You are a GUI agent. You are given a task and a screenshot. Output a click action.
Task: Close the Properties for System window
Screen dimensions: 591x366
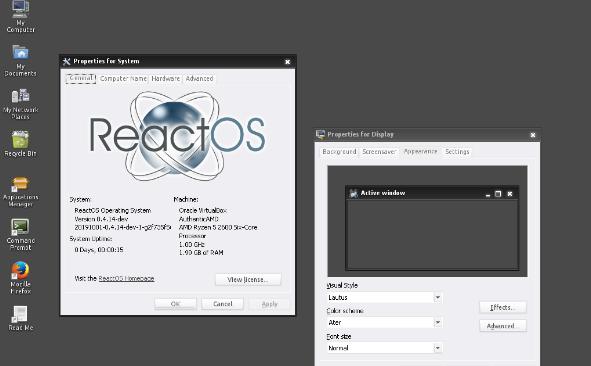pyautogui.click(x=288, y=62)
